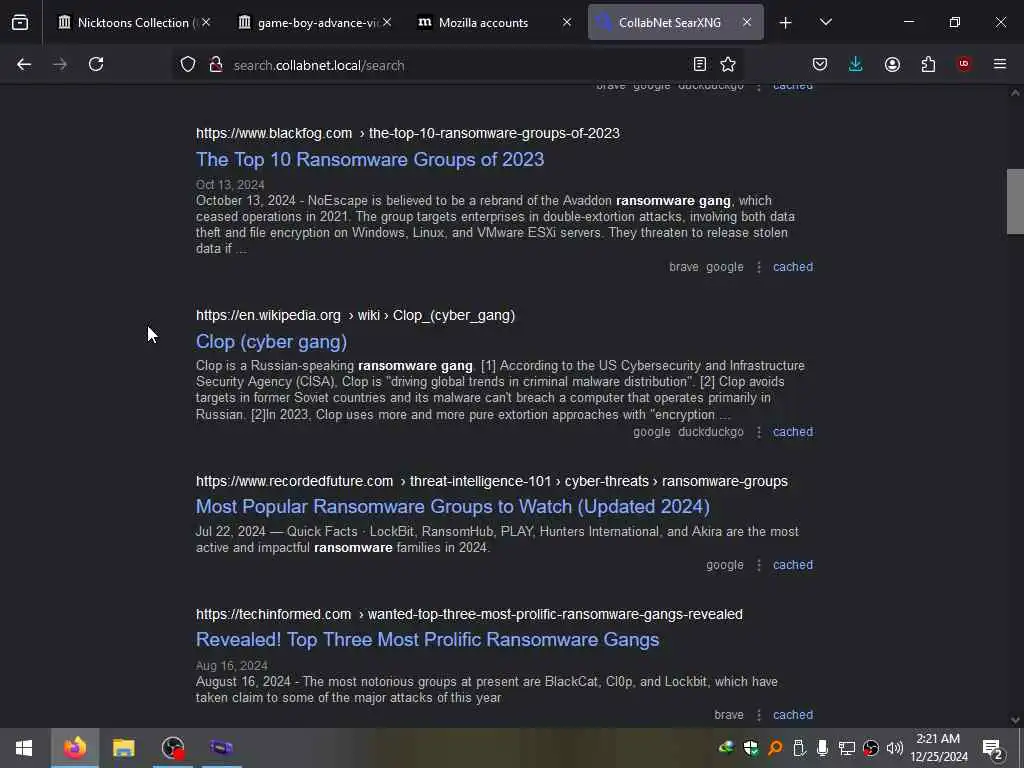Click the page vertical scrollbar thumb
This screenshot has width=1024, height=768.
coord(1015,201)
